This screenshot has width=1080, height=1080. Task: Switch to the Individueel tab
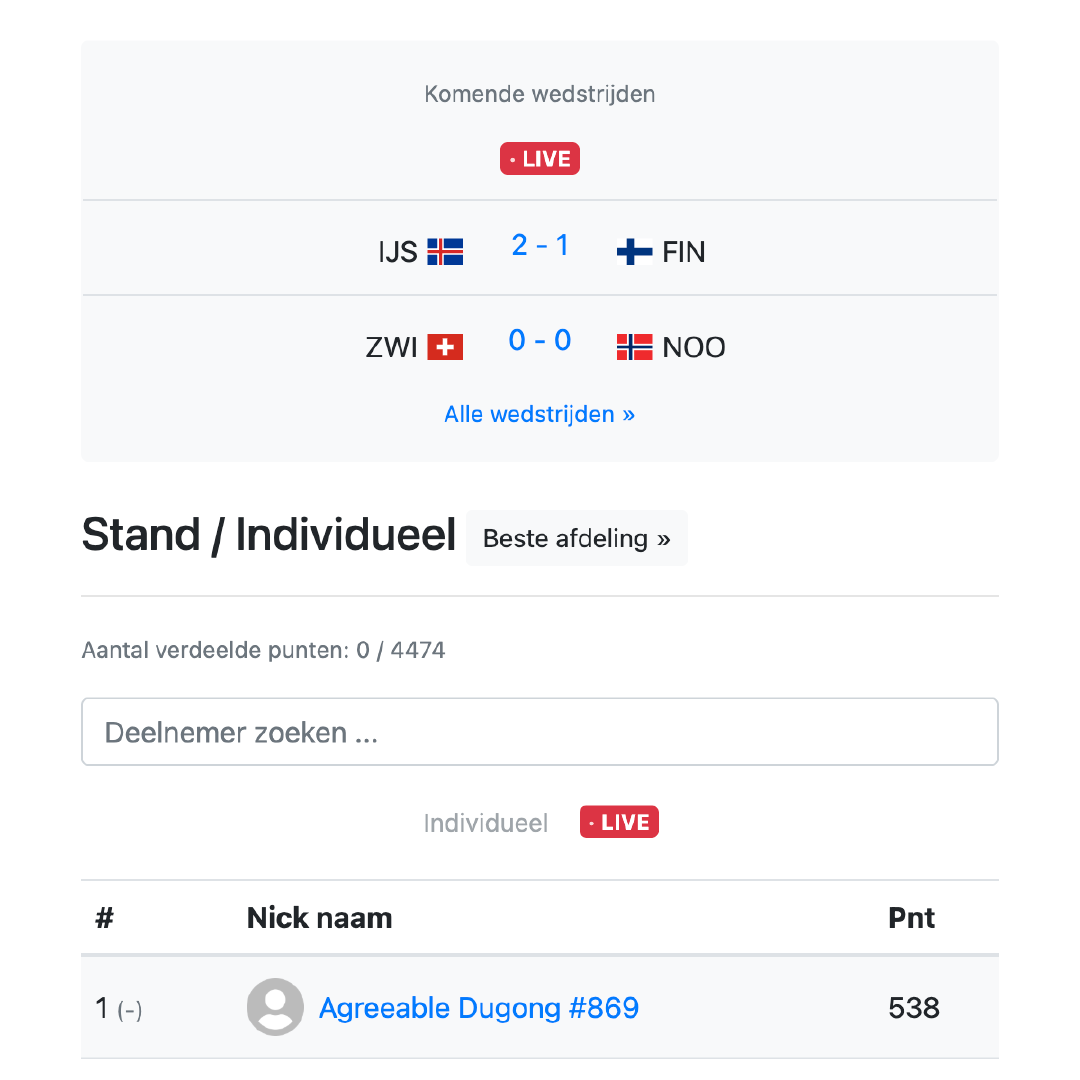[486, 822]
